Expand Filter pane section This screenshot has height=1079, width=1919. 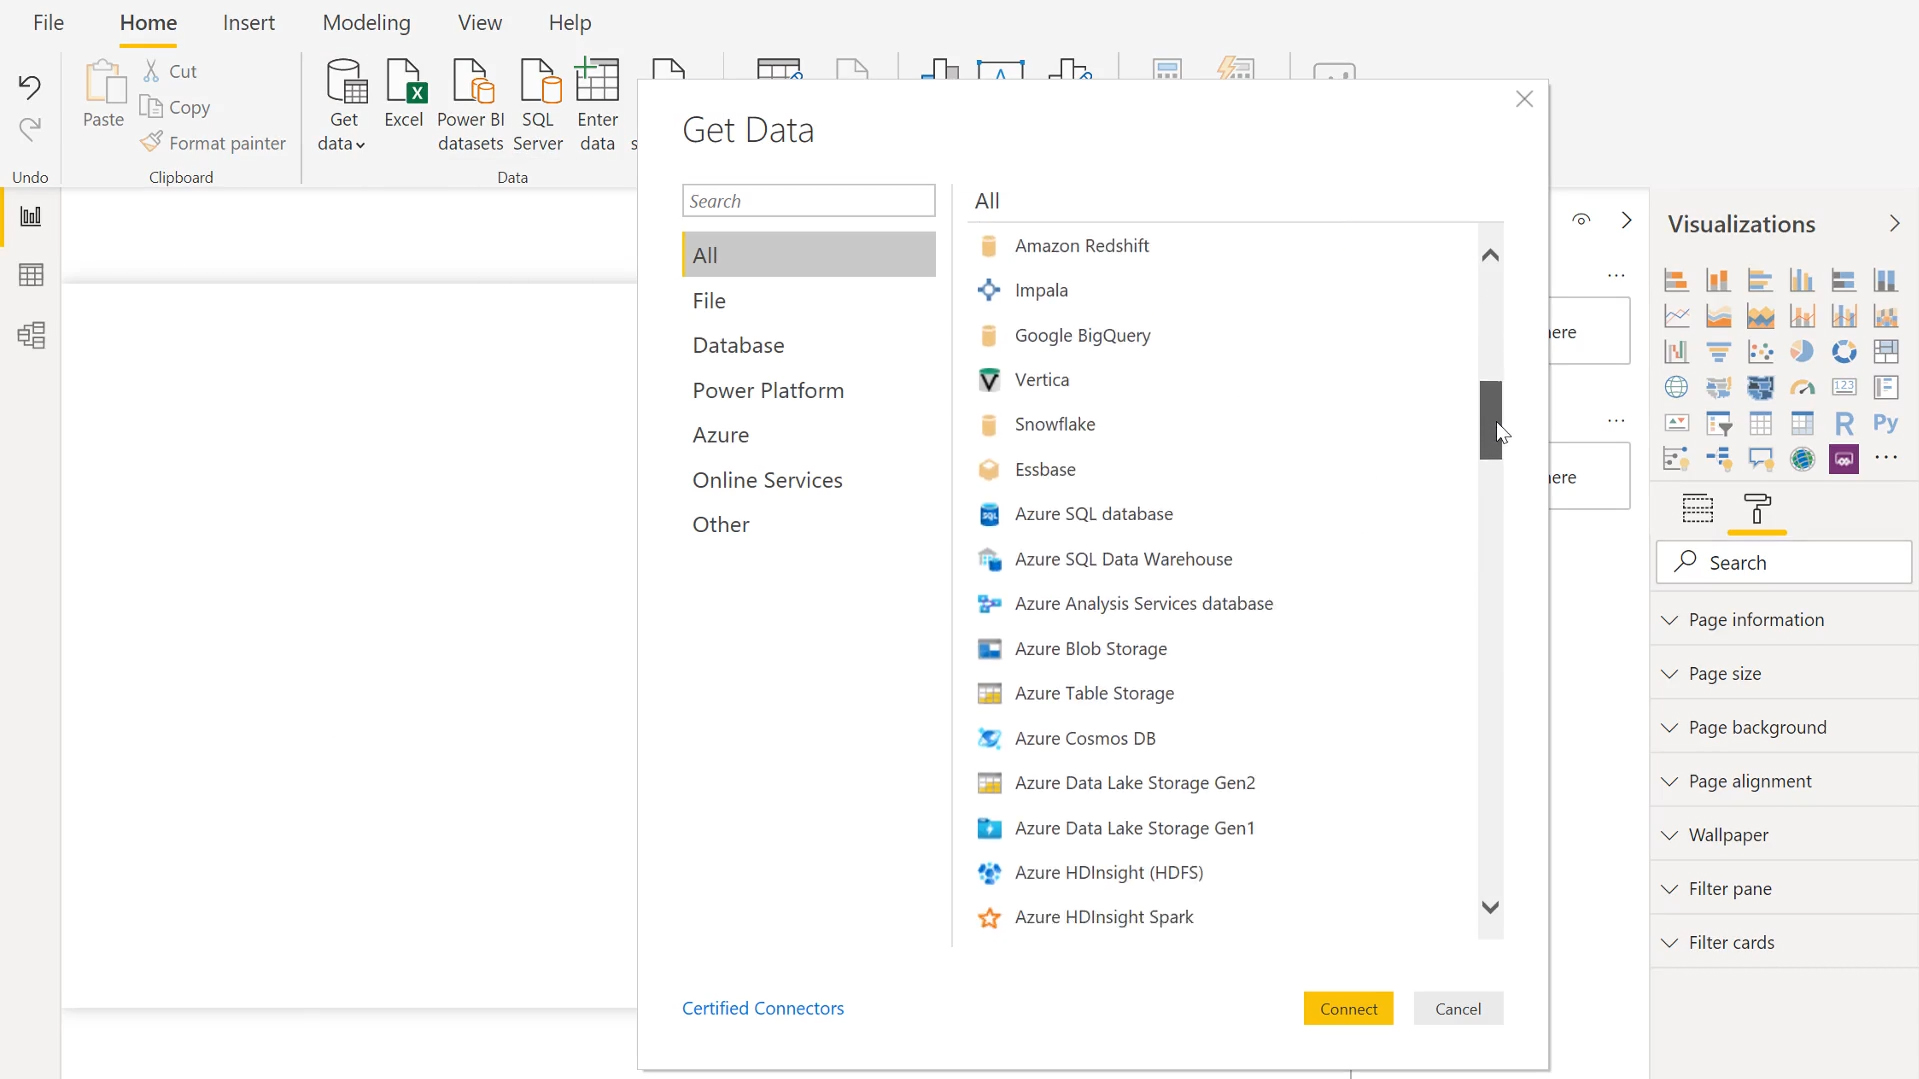(1784, 888)
